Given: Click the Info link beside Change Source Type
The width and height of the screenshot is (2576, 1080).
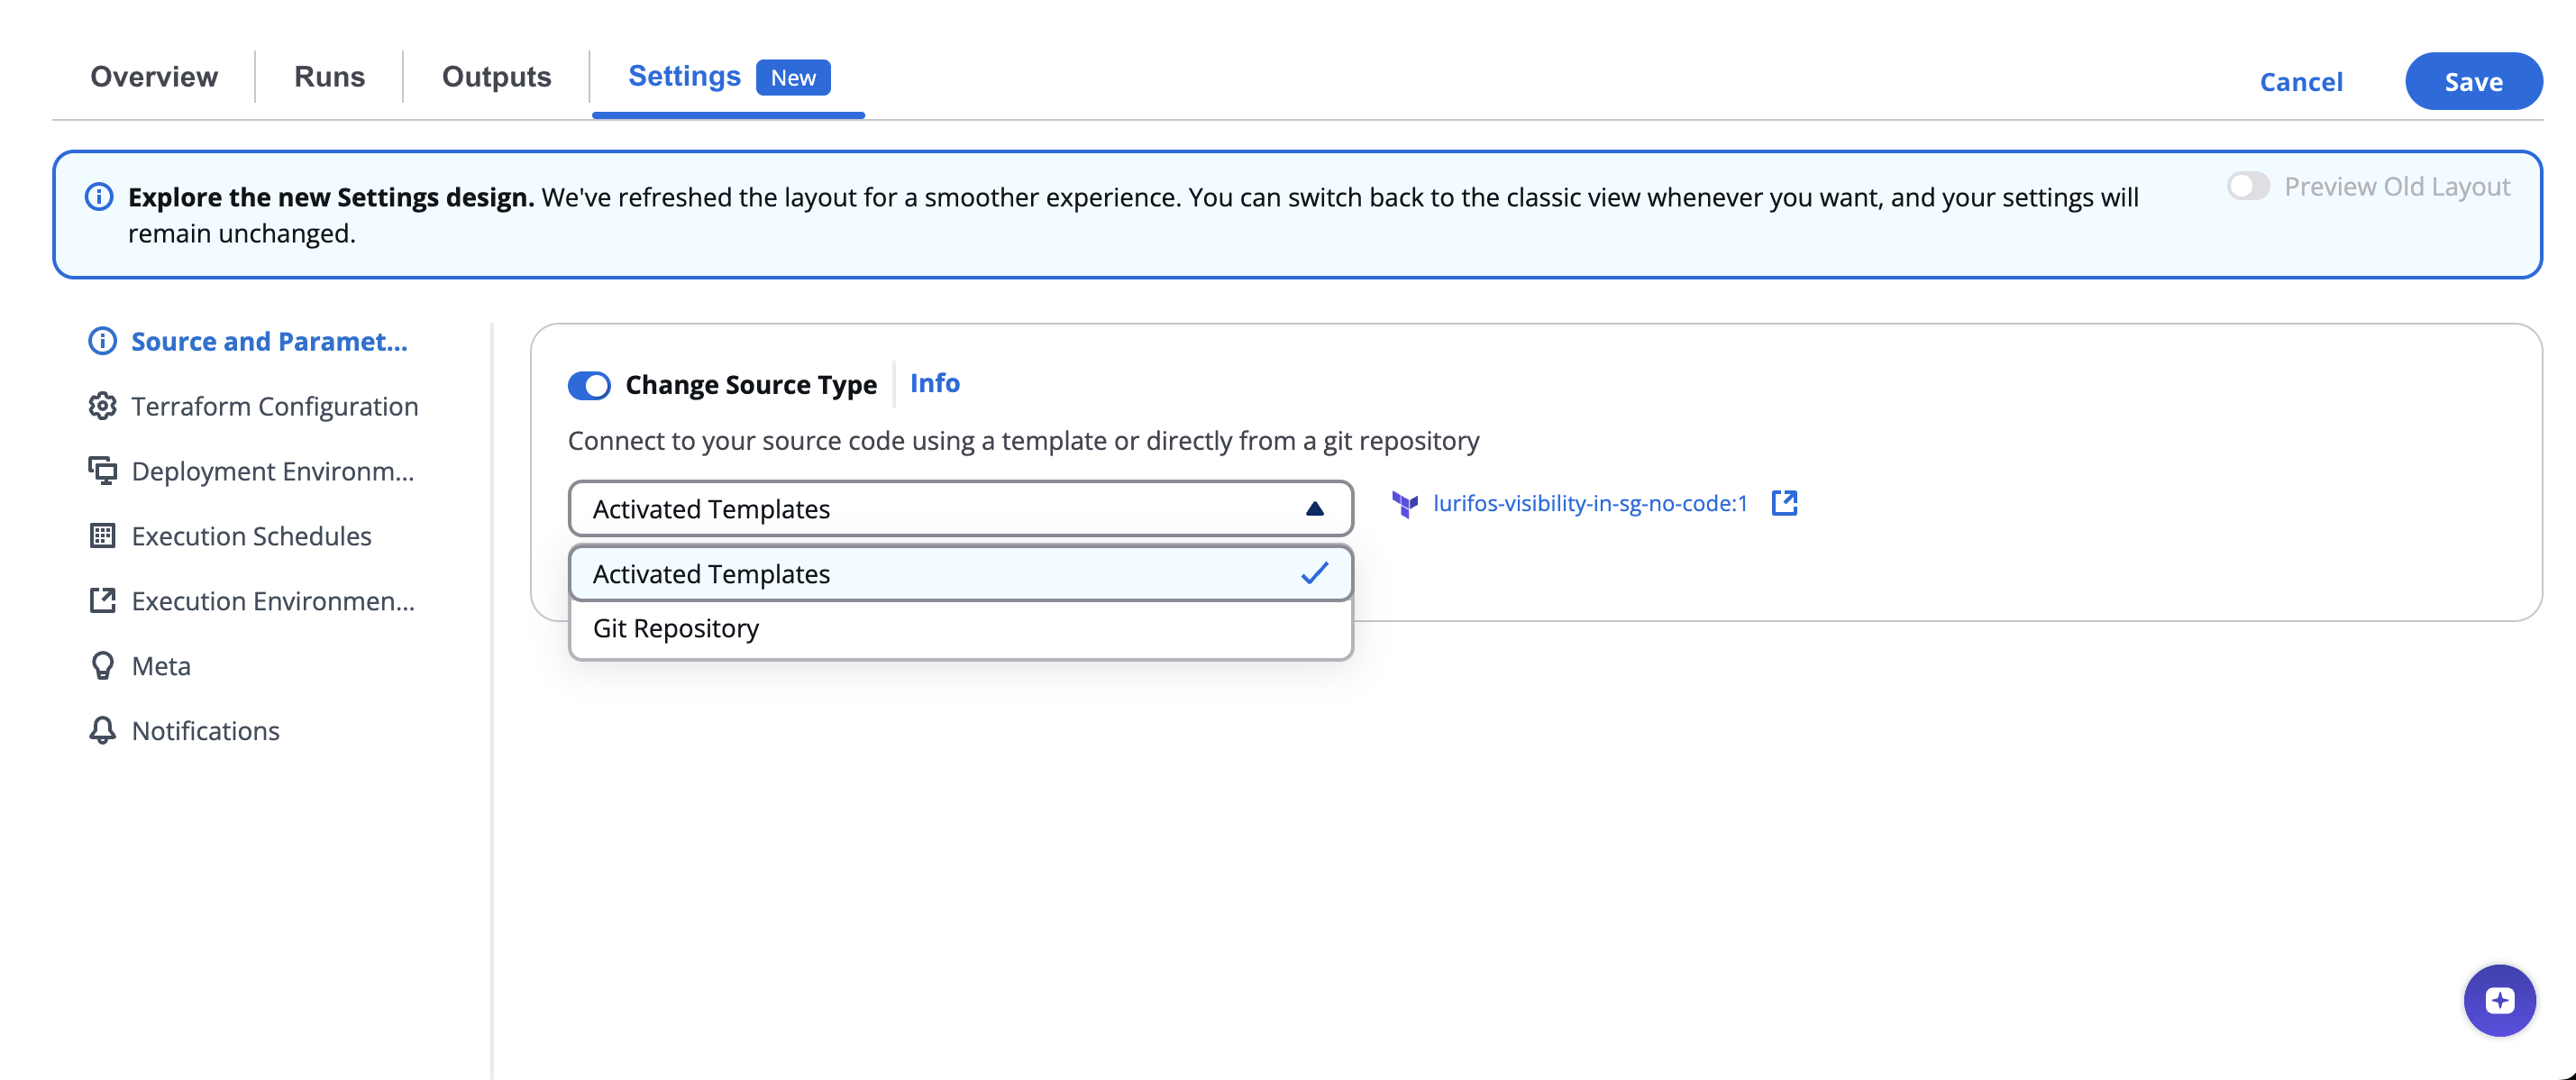Looking at the screenshot, I should pyautogui.click(x=934, y=384).
